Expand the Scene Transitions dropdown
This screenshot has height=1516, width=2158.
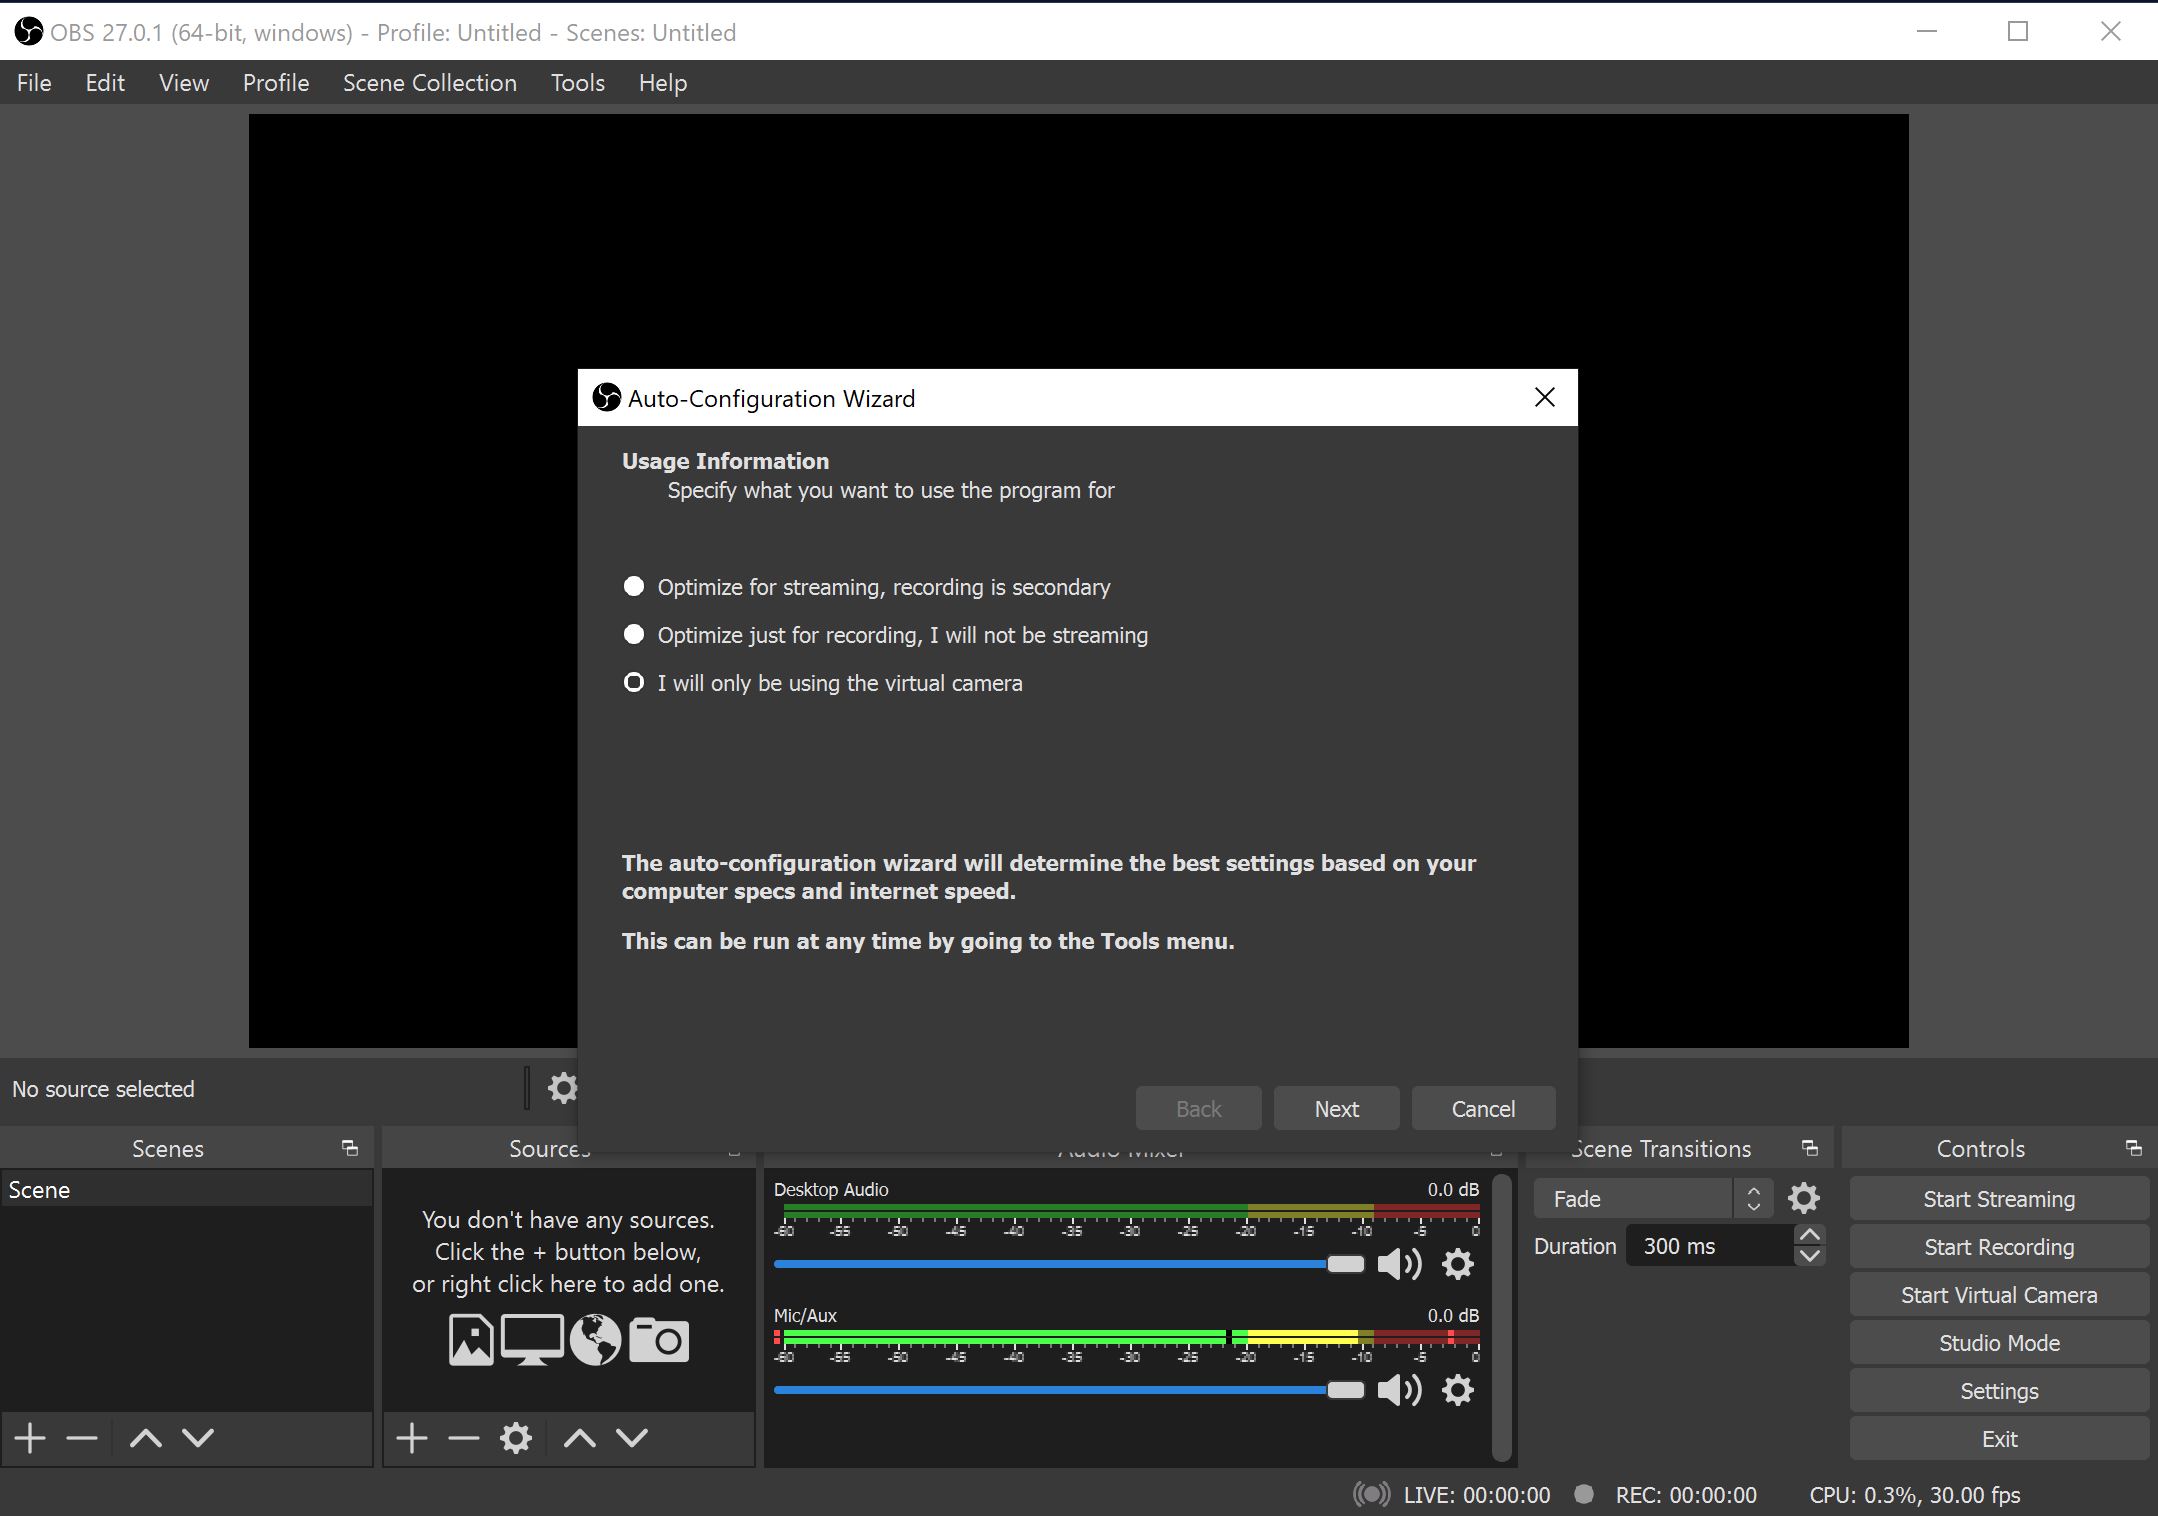1755,1199
